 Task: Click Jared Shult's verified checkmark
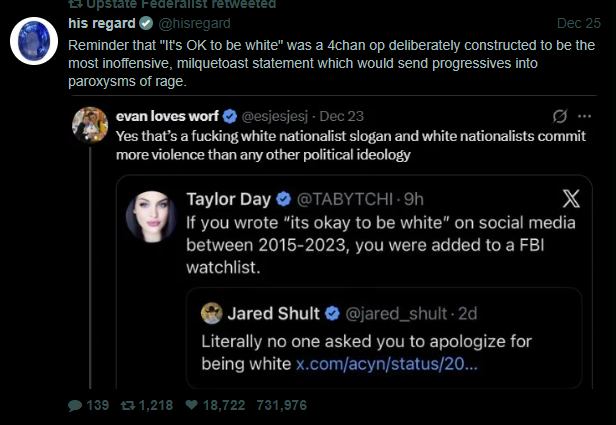pyautogui.click(x=332, y=314)
